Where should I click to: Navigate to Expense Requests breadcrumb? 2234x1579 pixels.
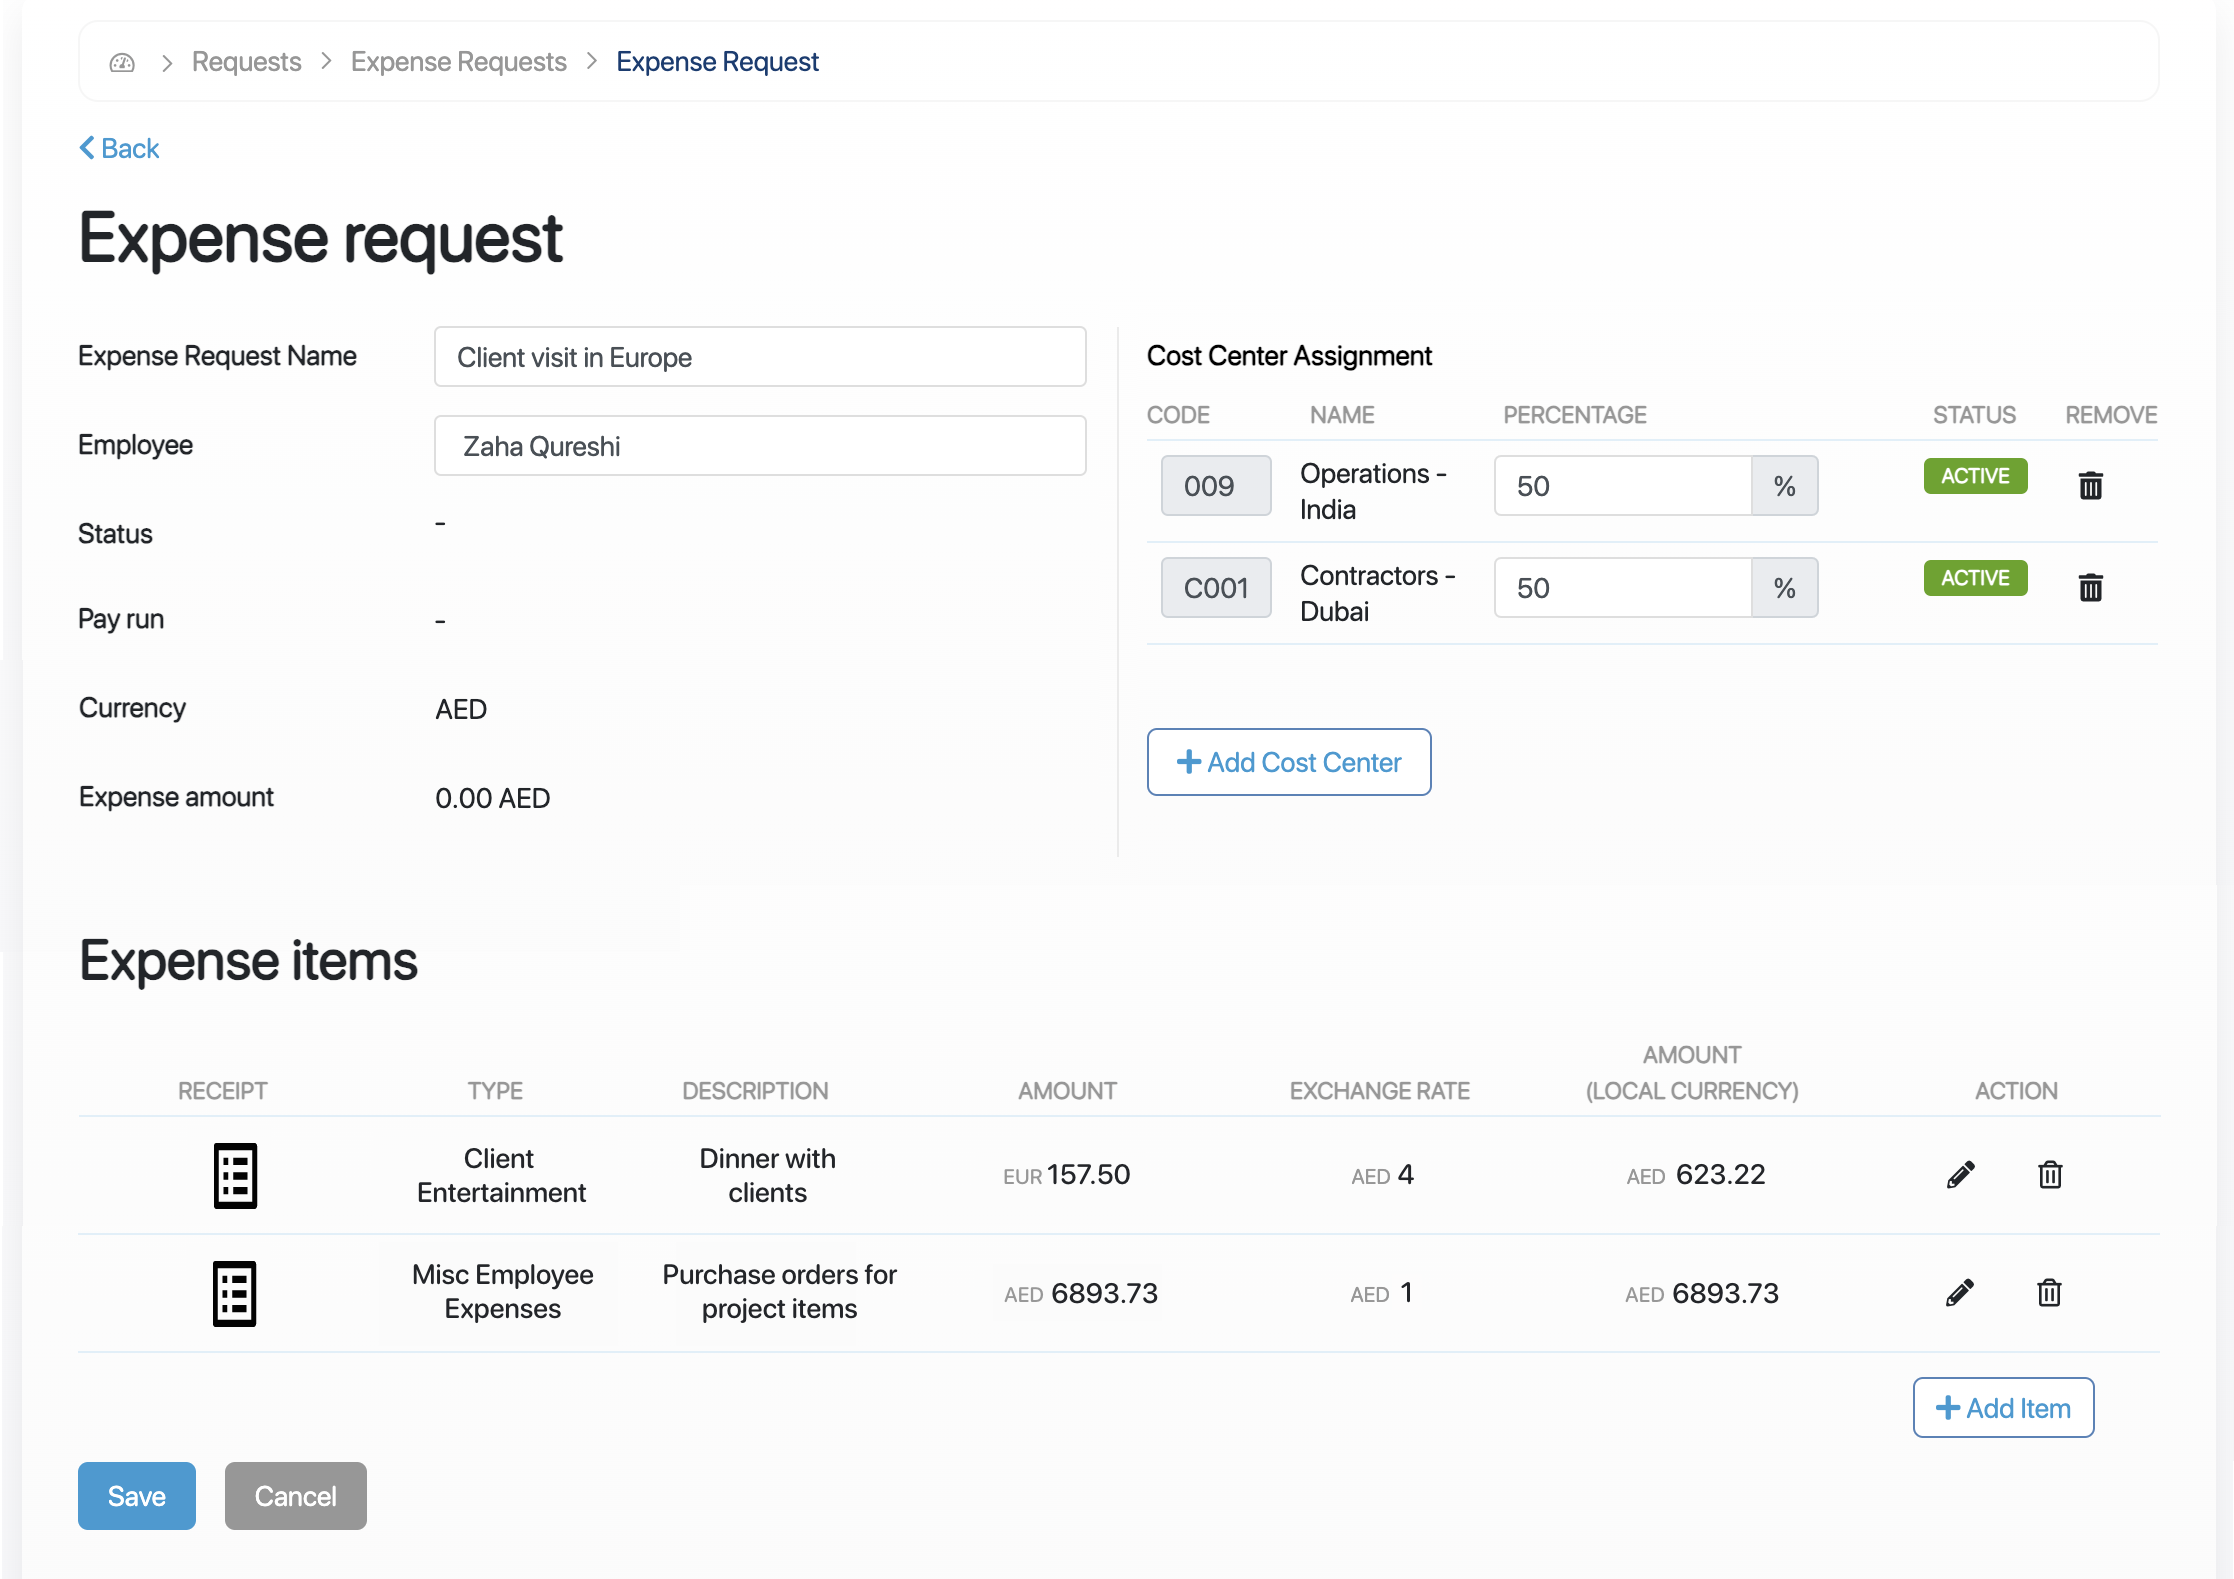click(458, 62)
